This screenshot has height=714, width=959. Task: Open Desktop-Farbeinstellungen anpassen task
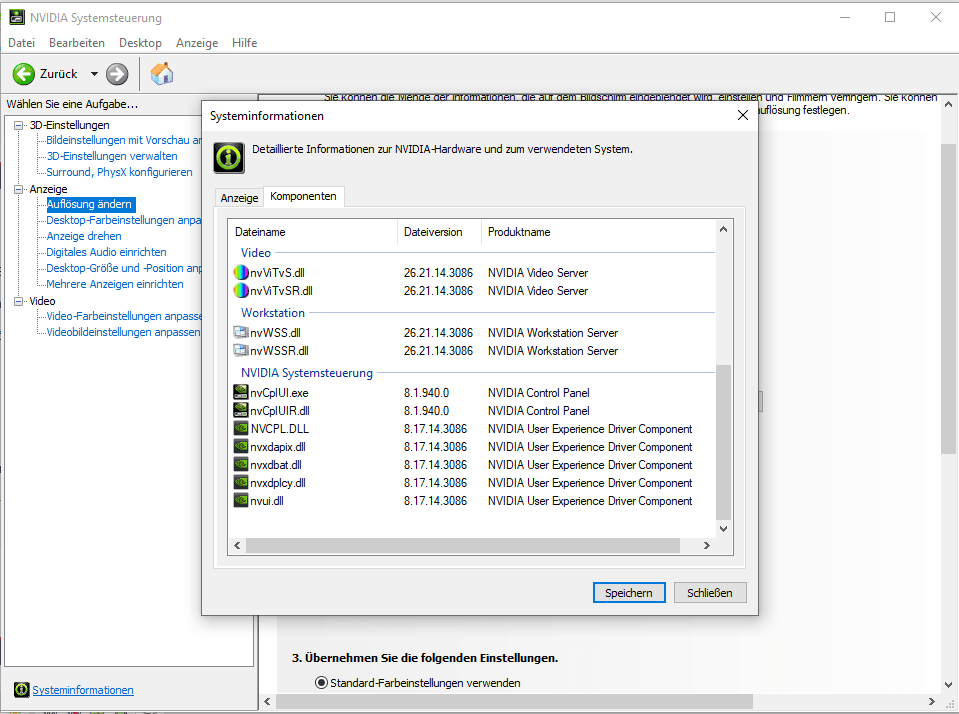(x=124, y=220)
